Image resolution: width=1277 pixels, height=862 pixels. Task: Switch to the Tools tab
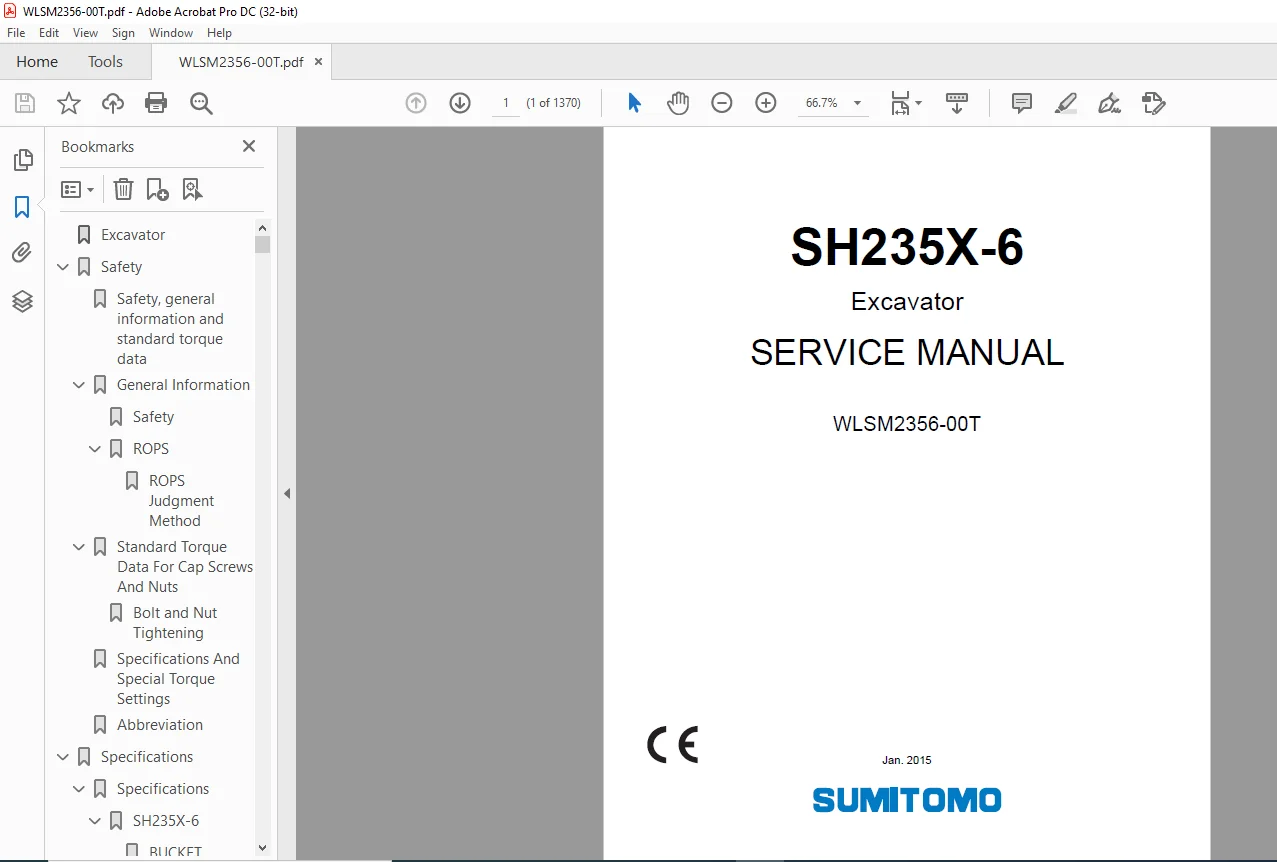point(105,62)
